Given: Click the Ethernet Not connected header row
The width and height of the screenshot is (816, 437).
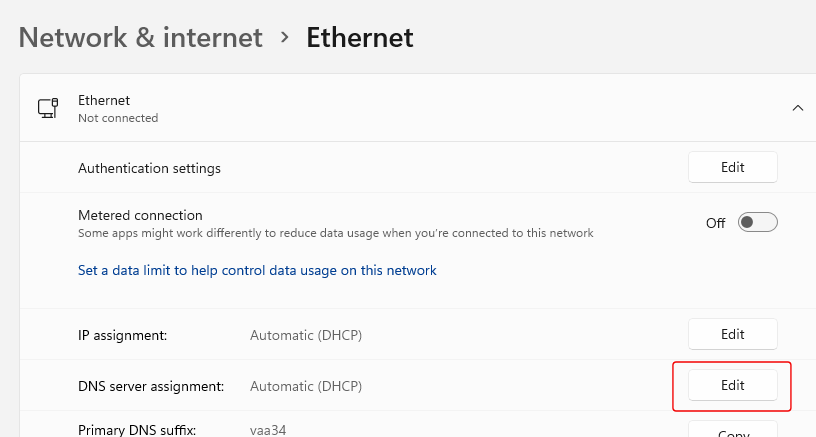Looking at the screenshot, I should (418, 108).
